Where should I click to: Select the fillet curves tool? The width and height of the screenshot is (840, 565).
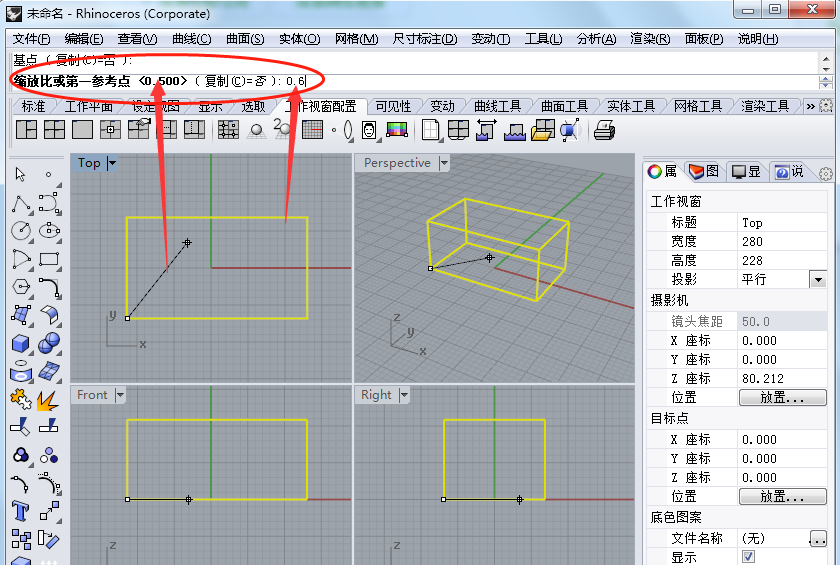click(x=49, y=287)
